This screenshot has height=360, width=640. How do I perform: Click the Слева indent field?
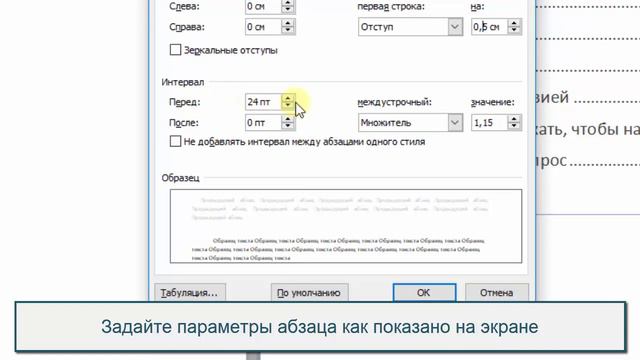click(x=263, y=6)
